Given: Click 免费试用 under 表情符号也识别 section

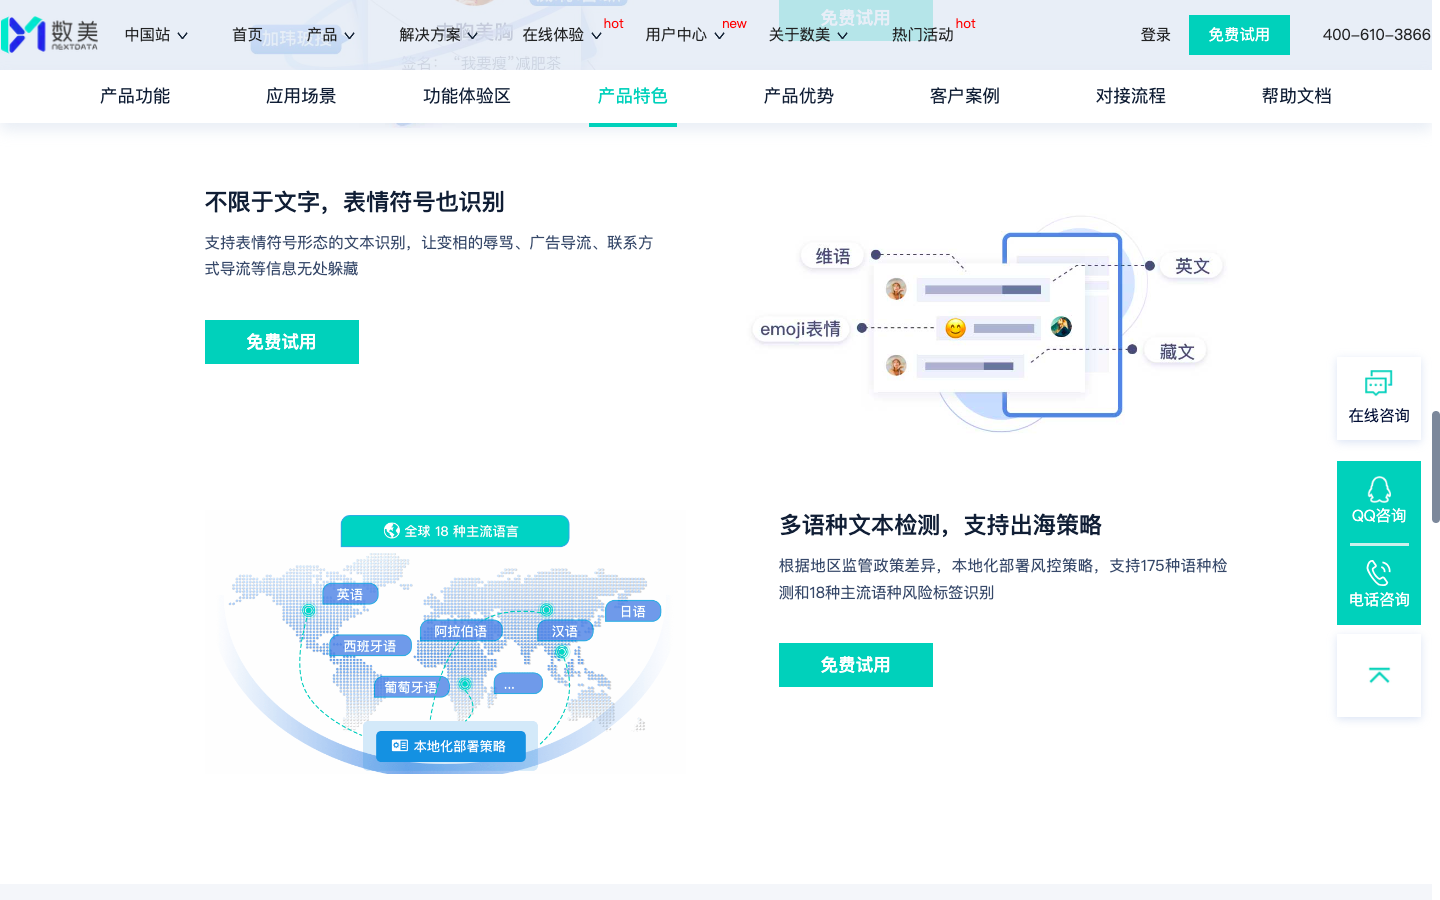Looking at the screenshot, I should pyautogui.click(x=282, y=342).
